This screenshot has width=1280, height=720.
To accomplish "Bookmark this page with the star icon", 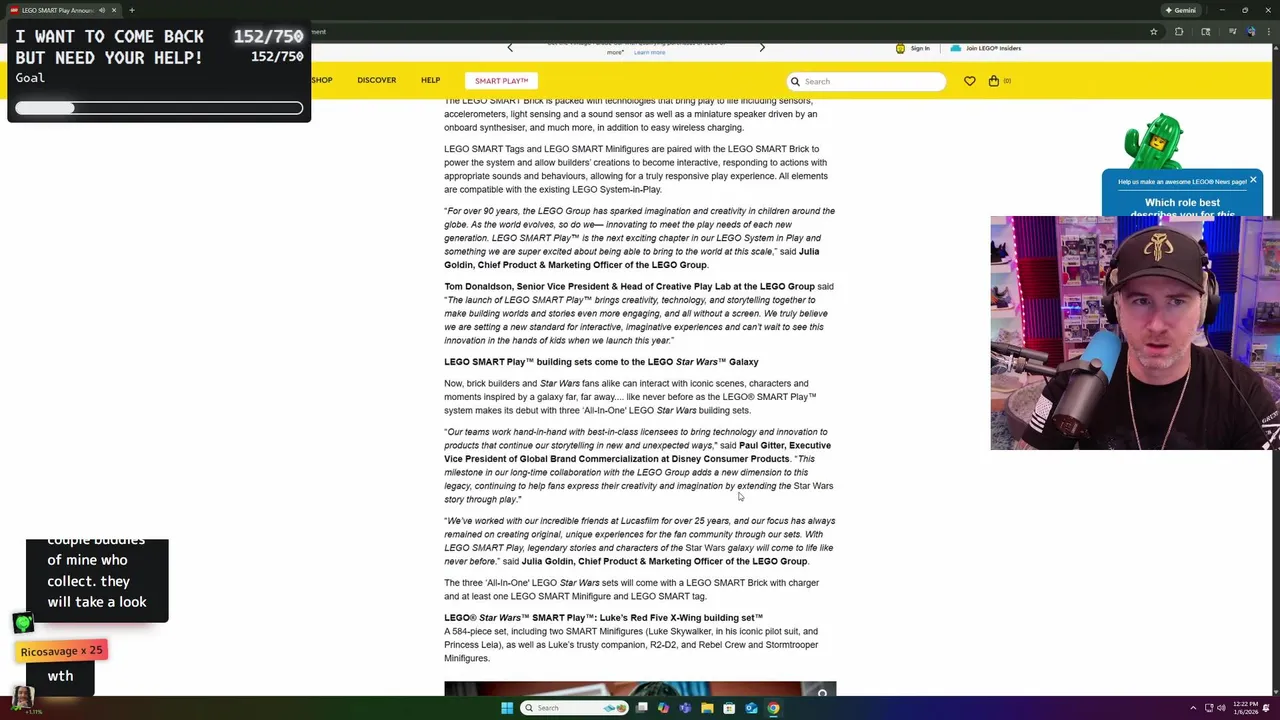I will (1154, 31).
